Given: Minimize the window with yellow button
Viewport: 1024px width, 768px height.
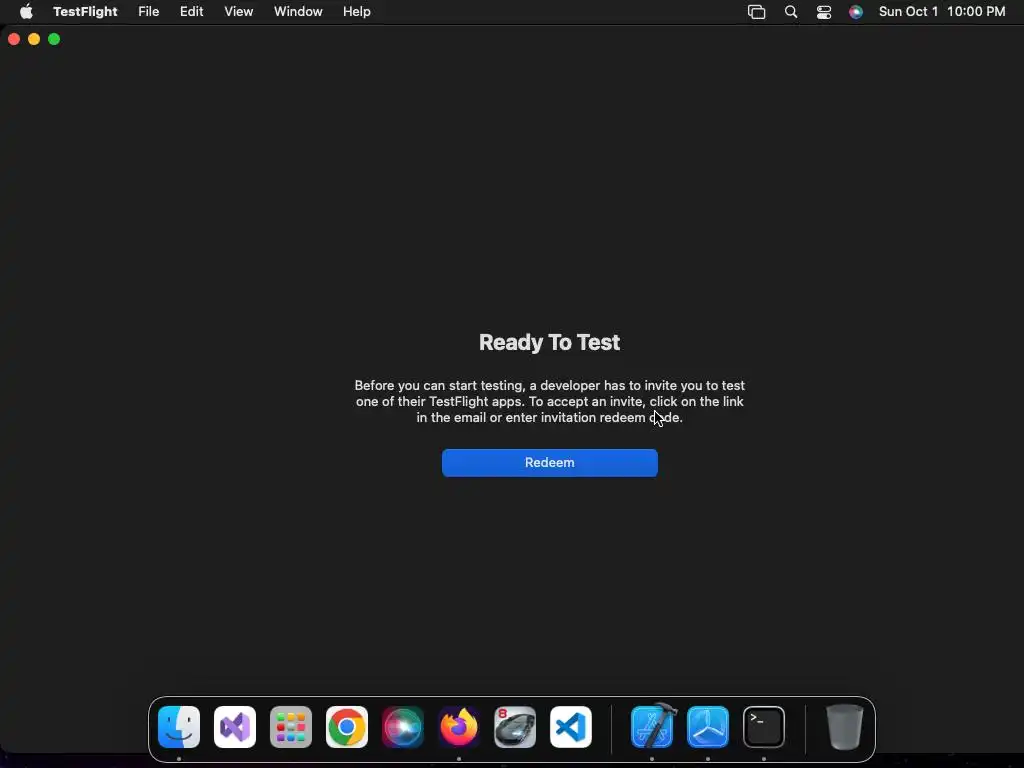Looking at the screenshot, I should coord(34,39).
